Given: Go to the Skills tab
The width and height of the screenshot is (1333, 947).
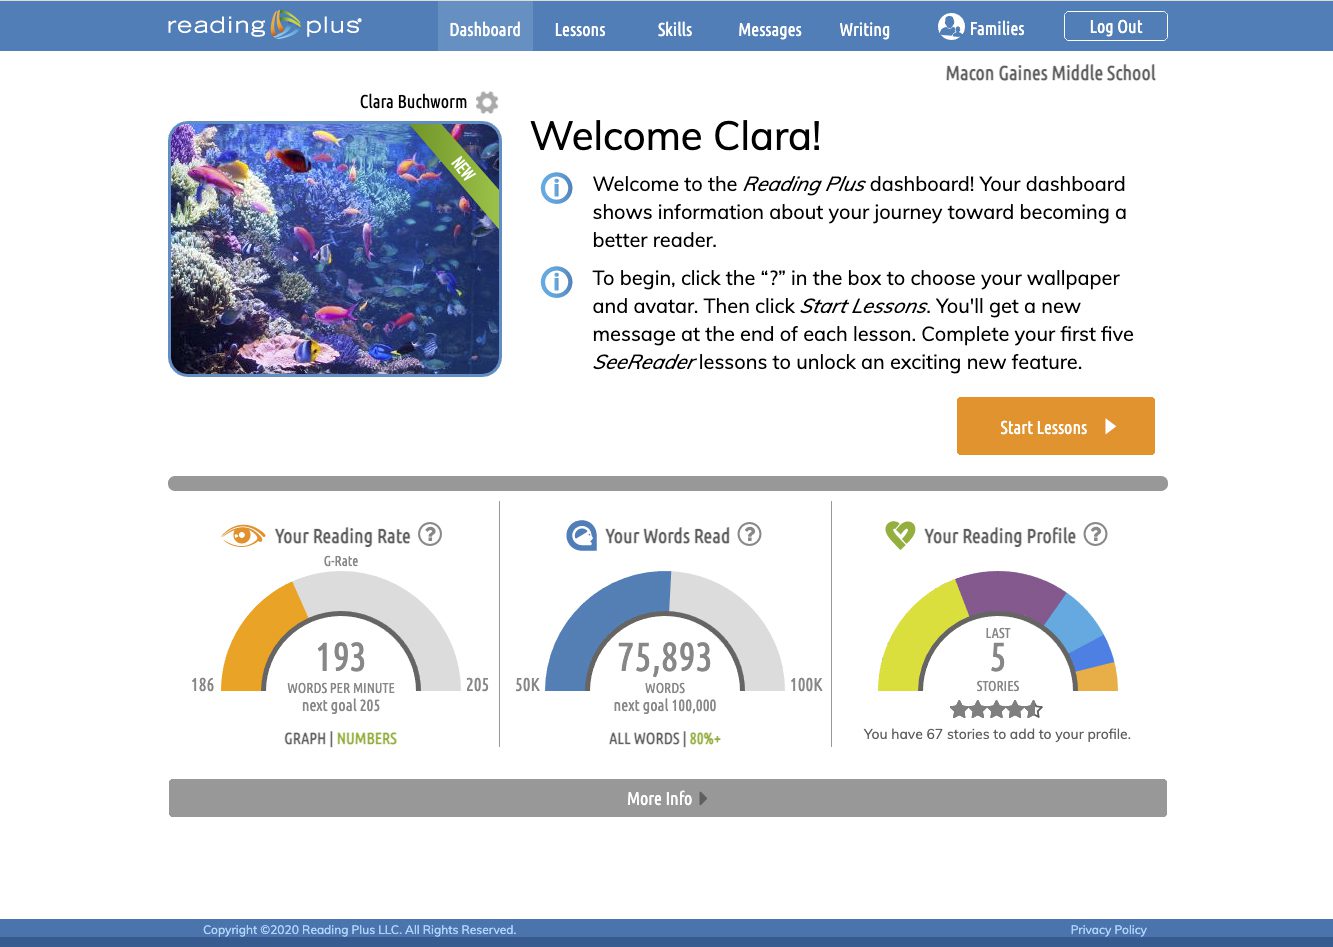Looking at the screenshot, I should coord(674,29).
